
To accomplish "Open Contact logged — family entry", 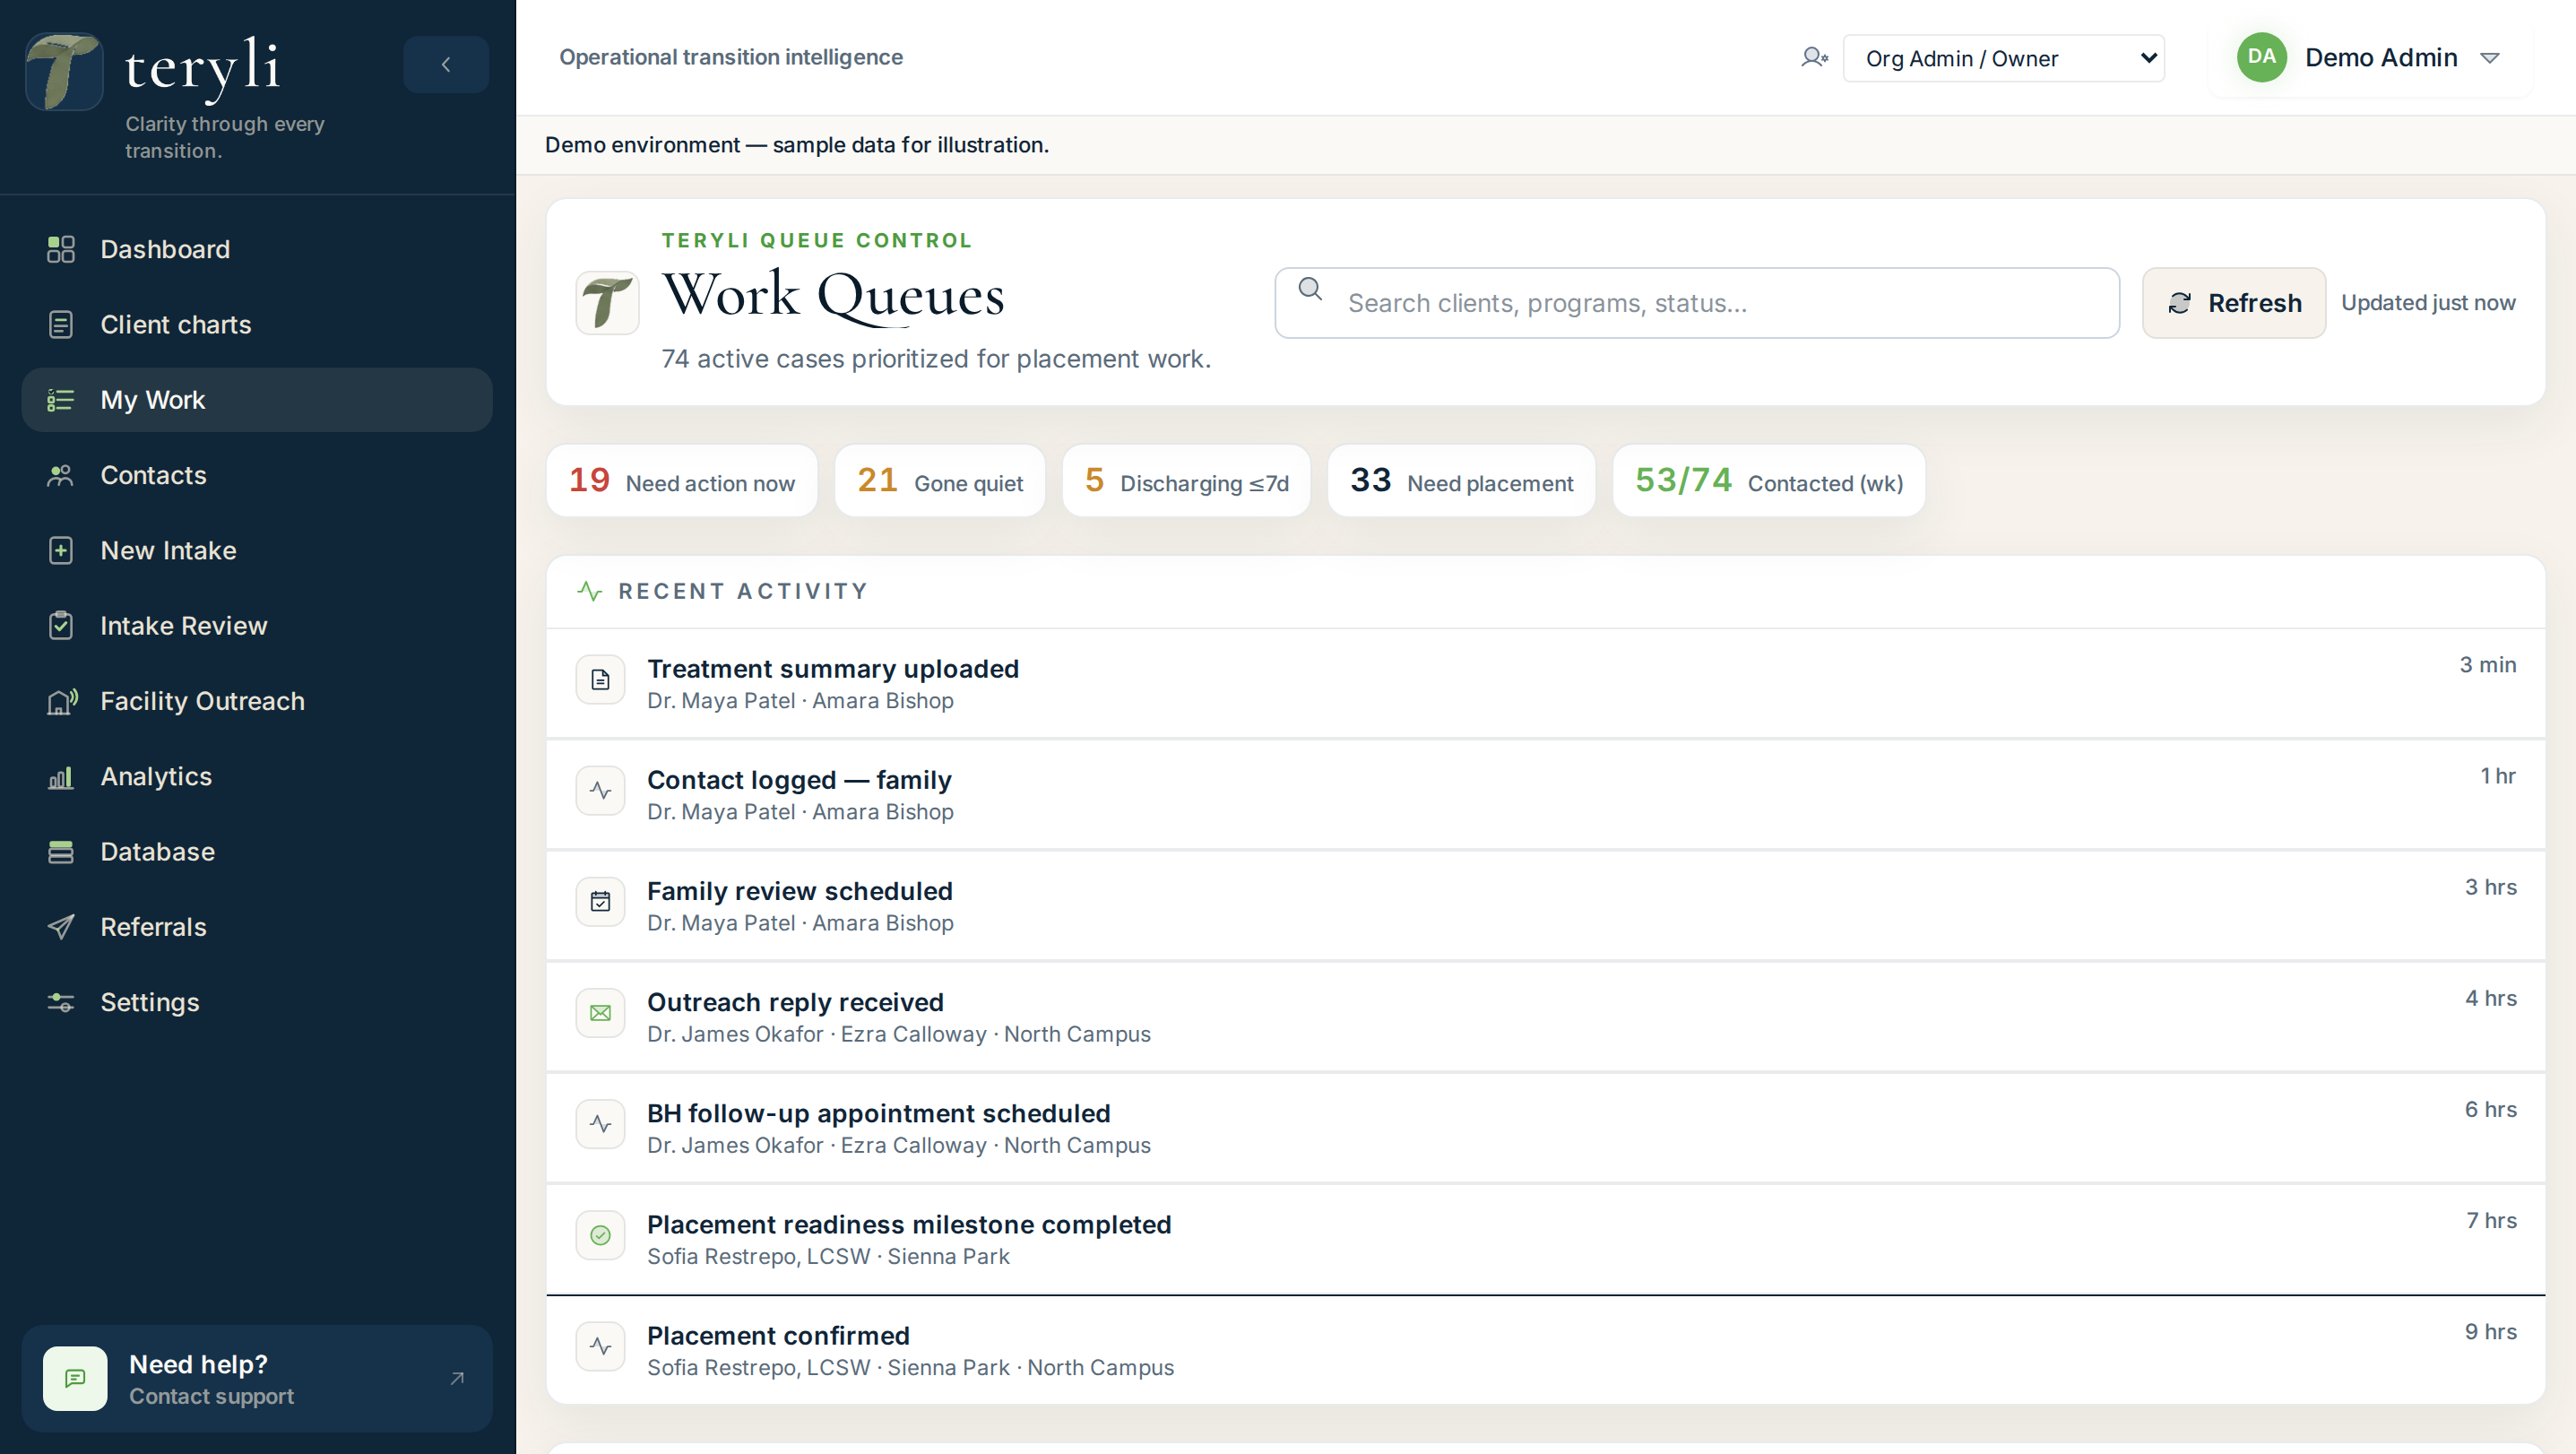I will click(1545, 795).
